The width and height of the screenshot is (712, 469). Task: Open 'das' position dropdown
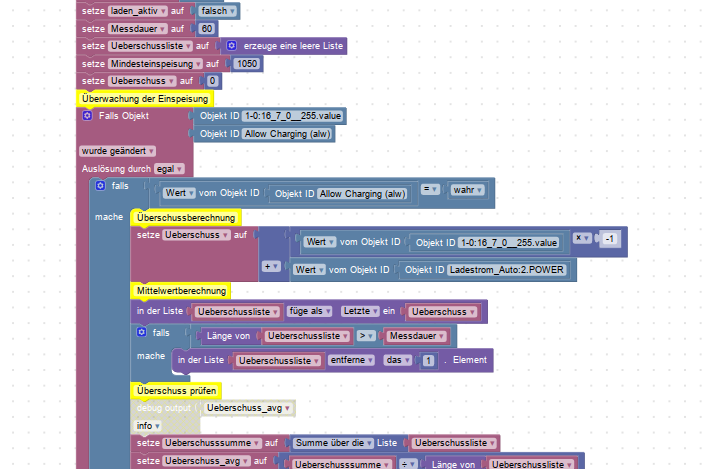pos(398,360)
